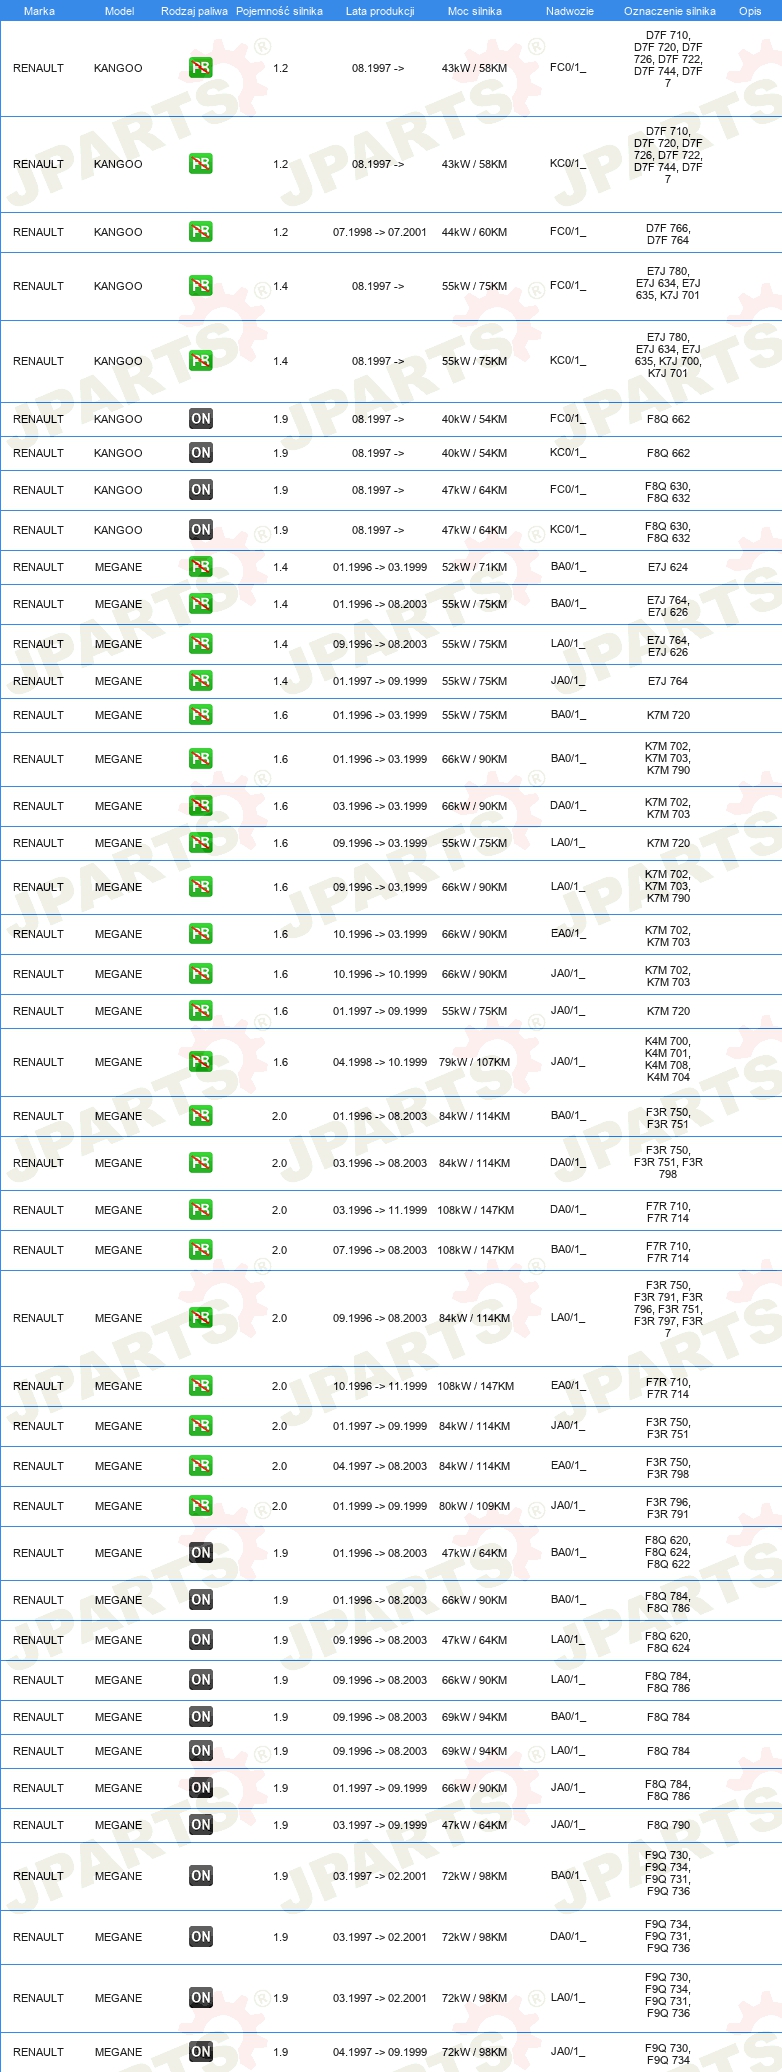The image size is (782, 2072).
Task: Click the Marka column header
Action: click(39, 11)
